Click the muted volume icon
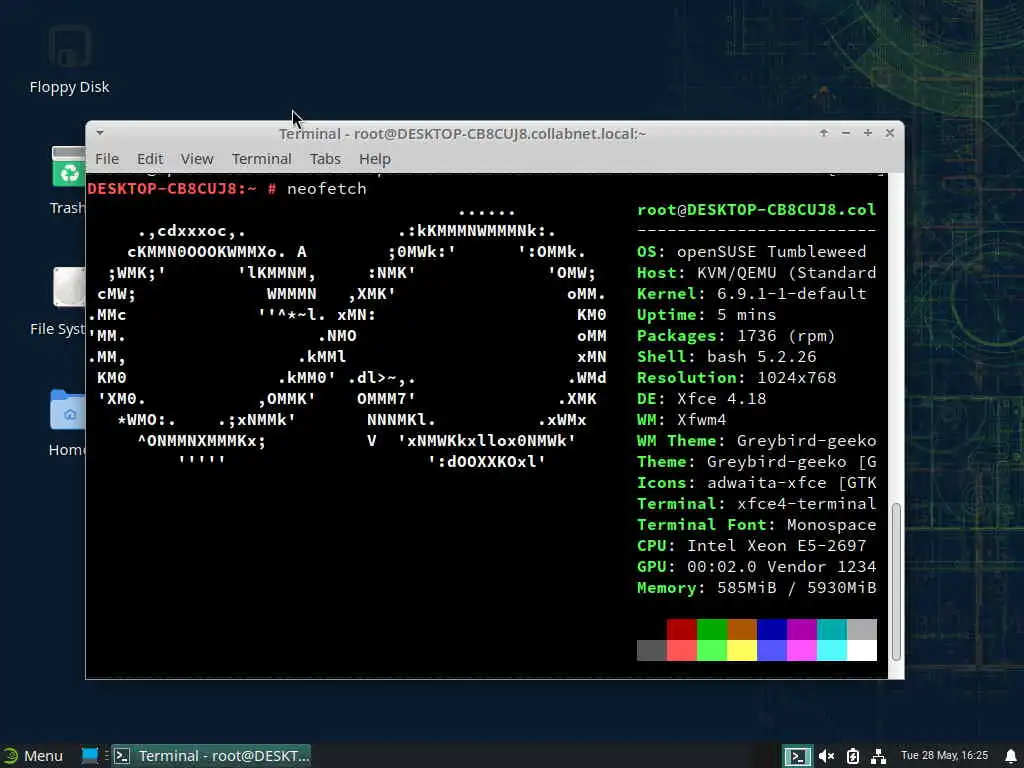Image resolution: width=1024 pixels, height=768 pixels. point(826,756)
